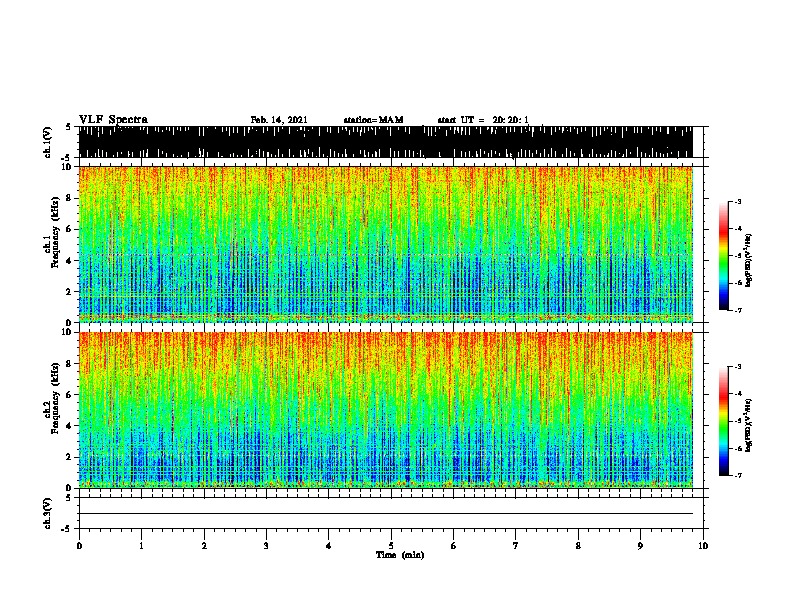Click the 0 kHz tick on ch.2 frequency axis

(70, 488)
